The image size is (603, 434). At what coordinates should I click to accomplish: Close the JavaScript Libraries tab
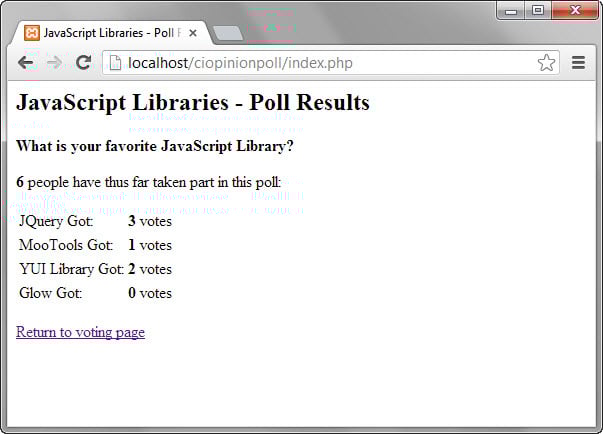(193, 33)
